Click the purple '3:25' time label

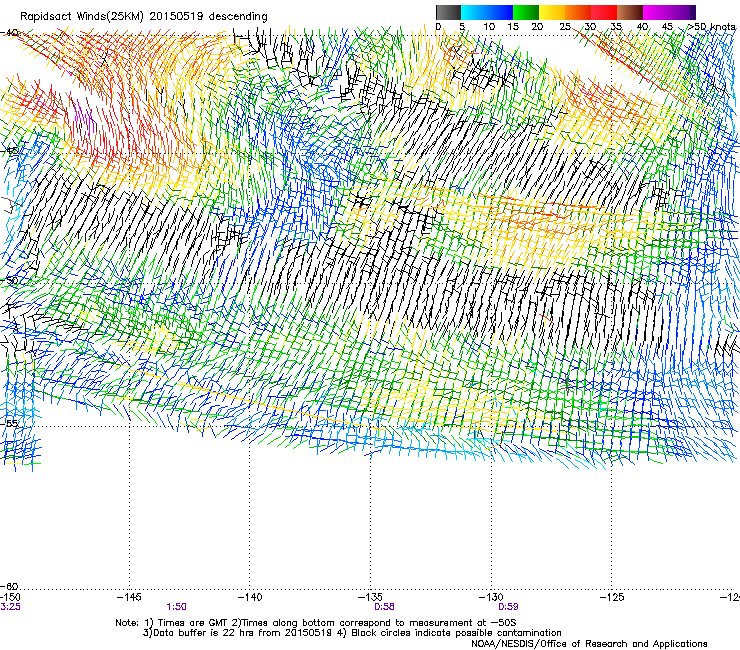tap(10, 607)
